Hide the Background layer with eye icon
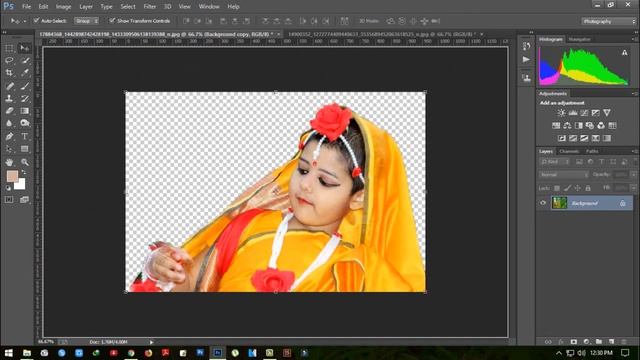 pyautogui.click(x=543, y=203)
